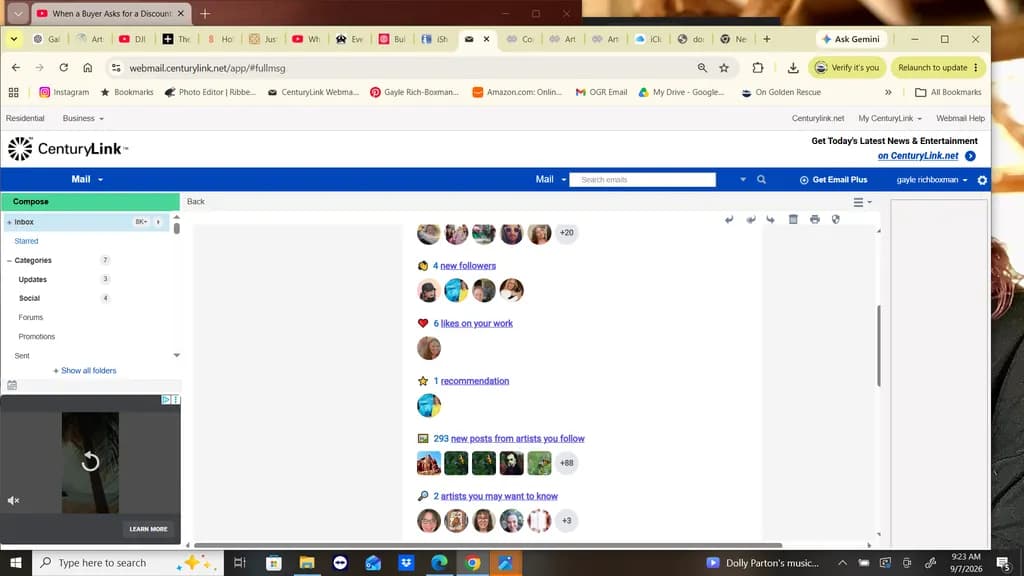
Task: Zoom control in the address bar
Action: pyautogui.click(x=702, y=68)
